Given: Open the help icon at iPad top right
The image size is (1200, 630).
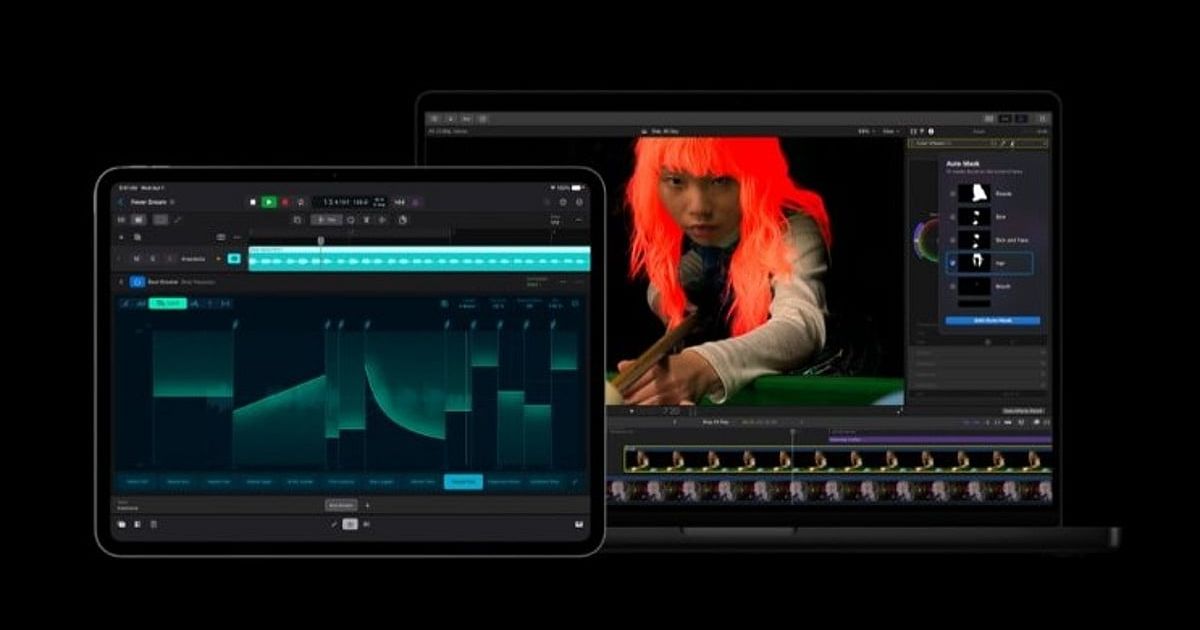Looking at the screenshot, I should coord(579,202).
